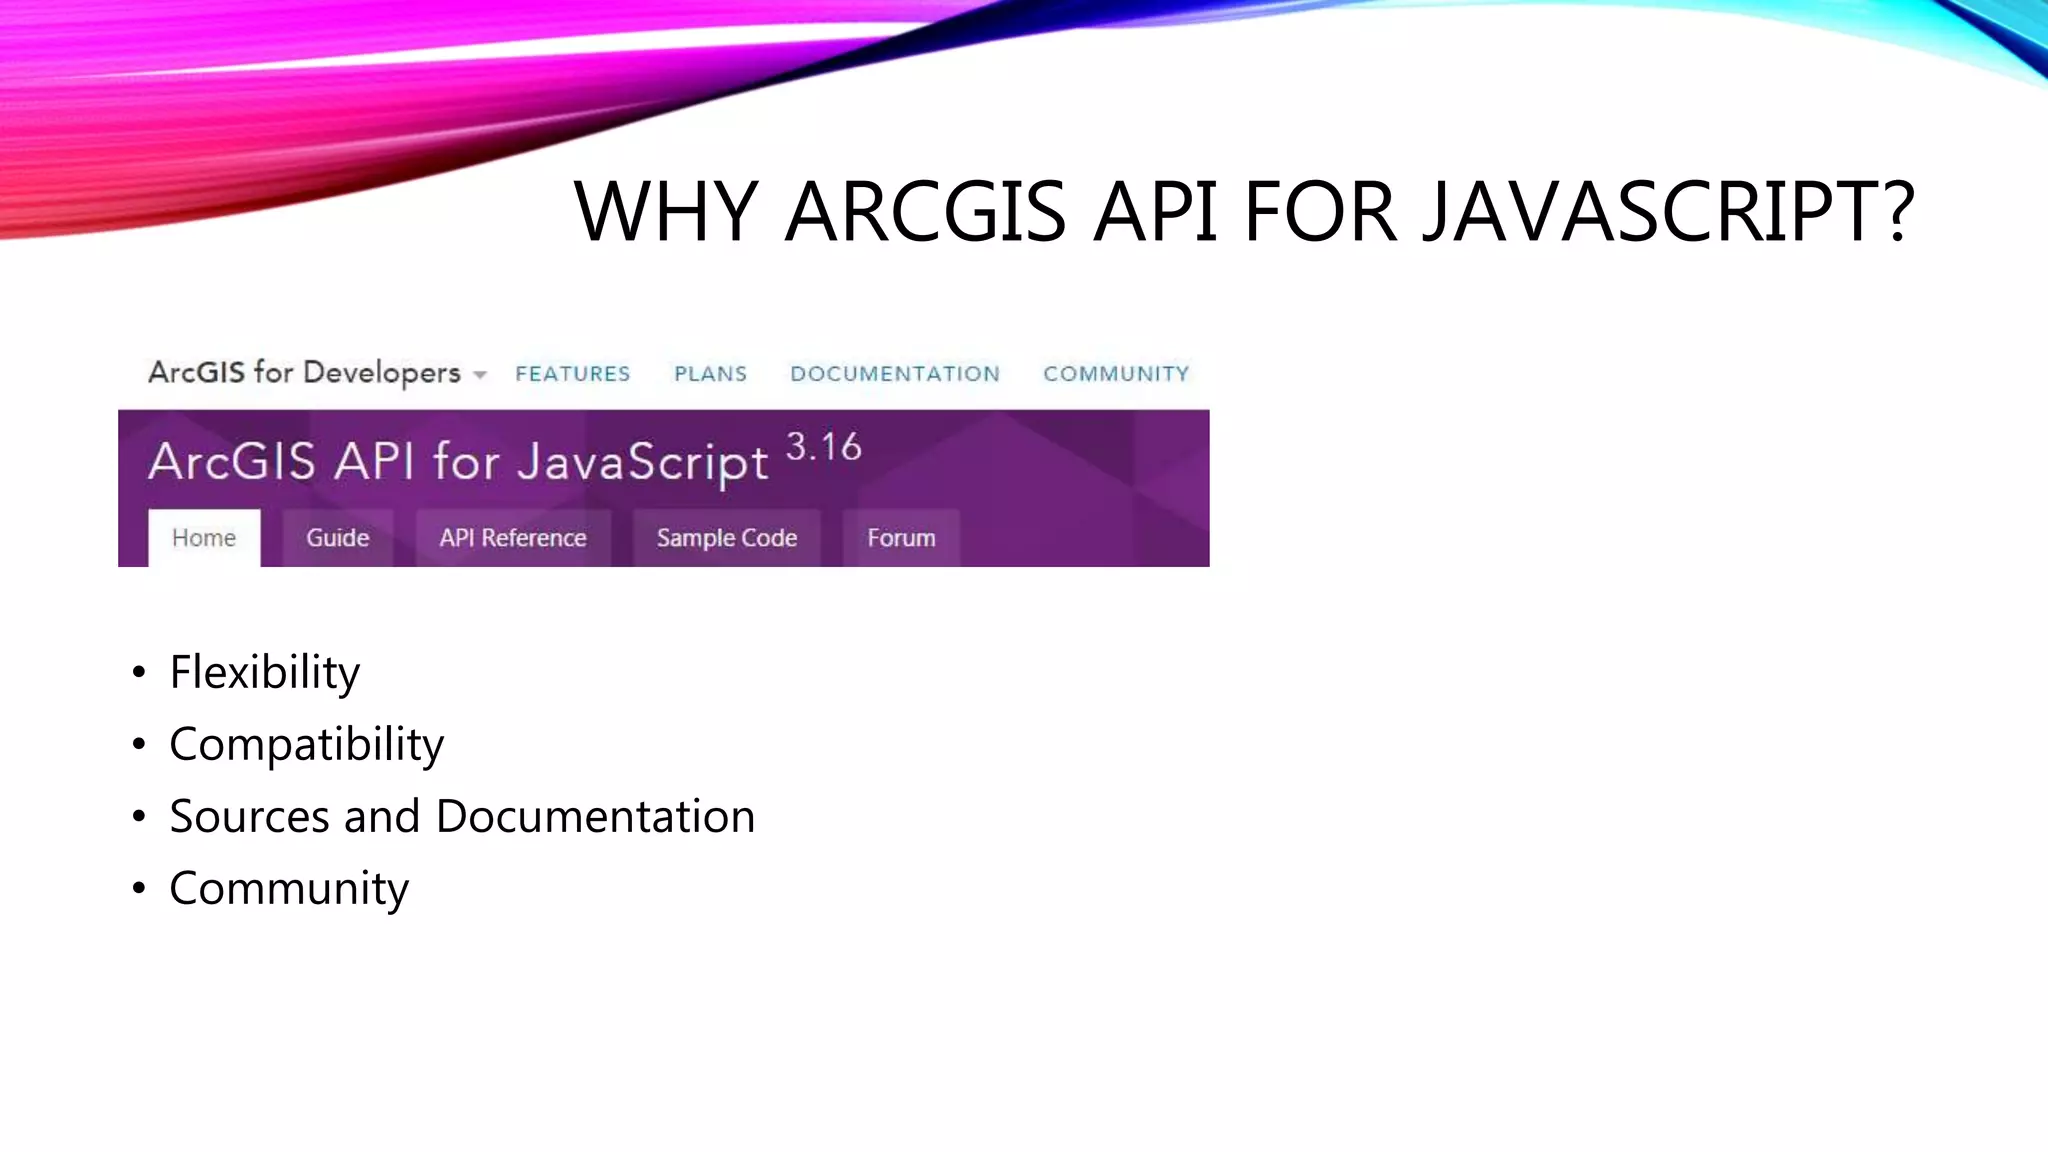The image size is (2048, 1152).
Task: Open the Sample Code tab
Action: [x=727, y=538]
